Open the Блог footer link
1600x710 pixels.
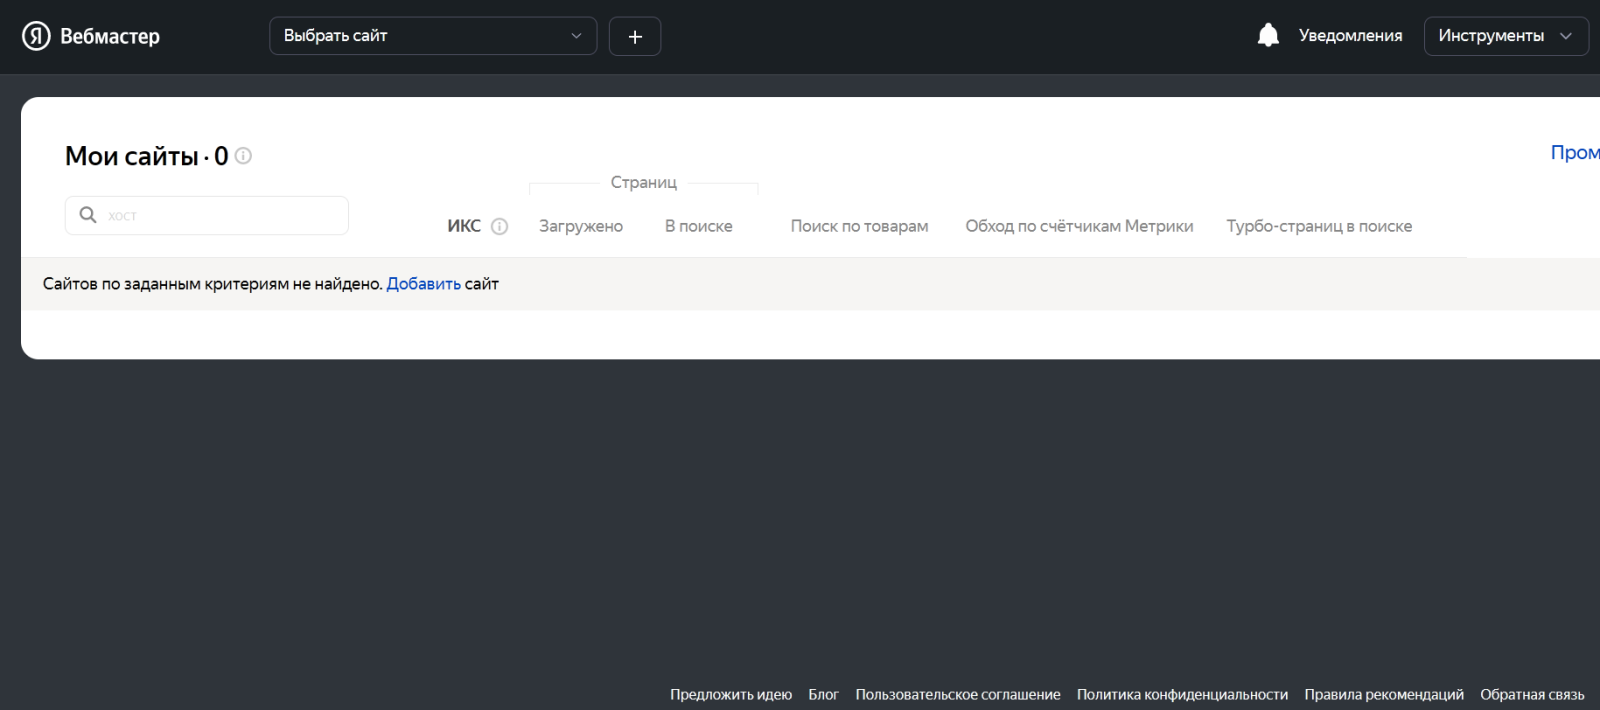[823, 694]
